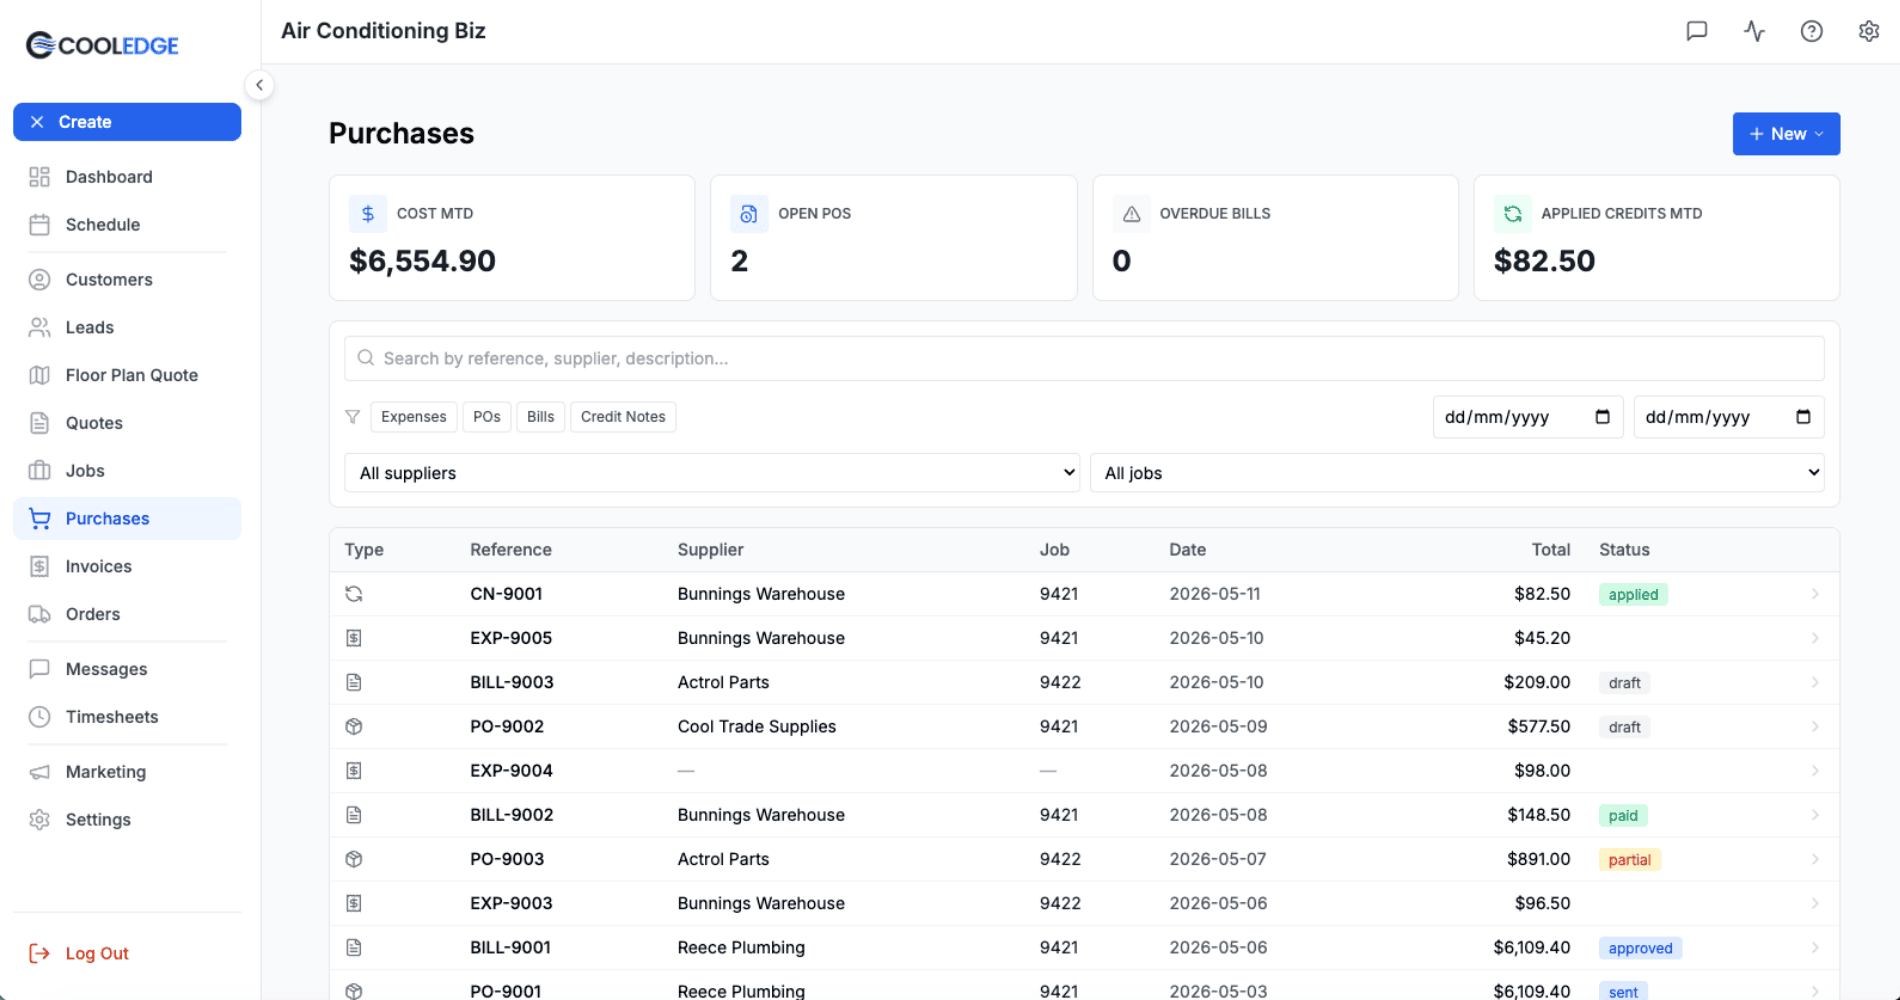Click the Quotes document icon in sidebar
This screenshot has width=1900, height=1000.
tap(39, 423)
